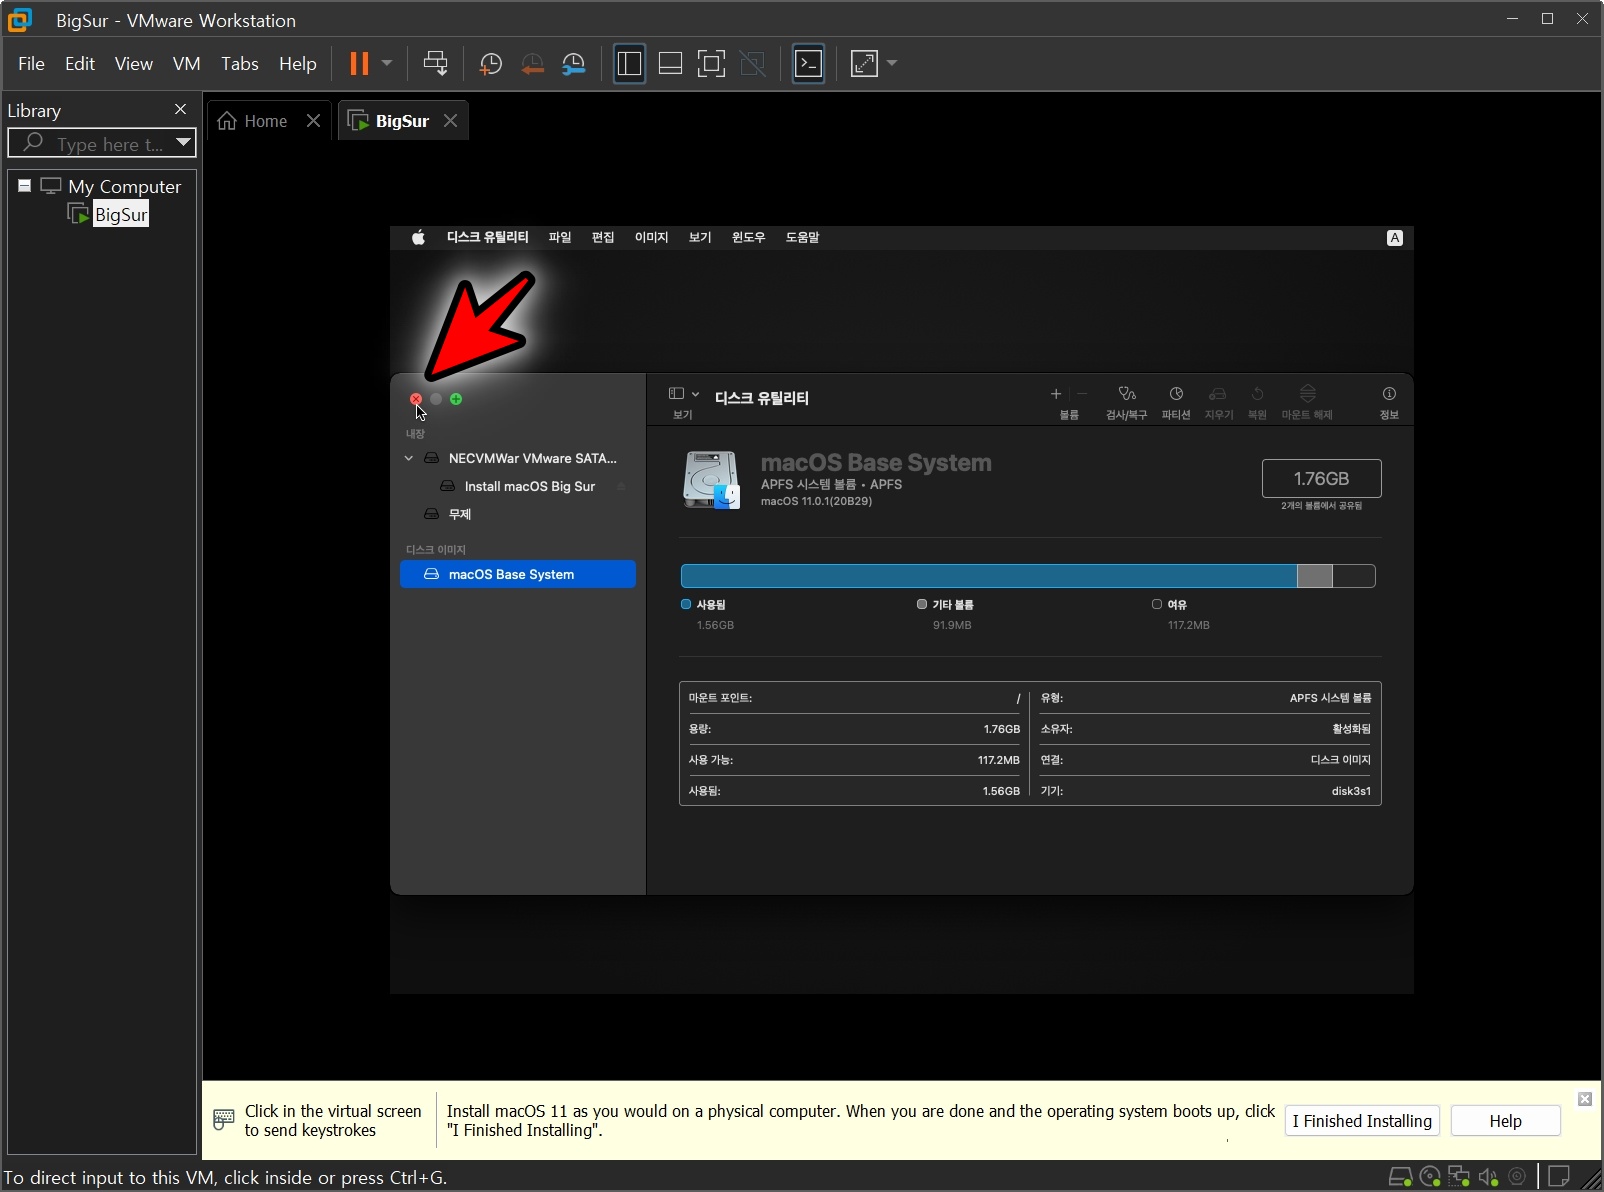Click the remove volume minus icon

[1082, 394]
